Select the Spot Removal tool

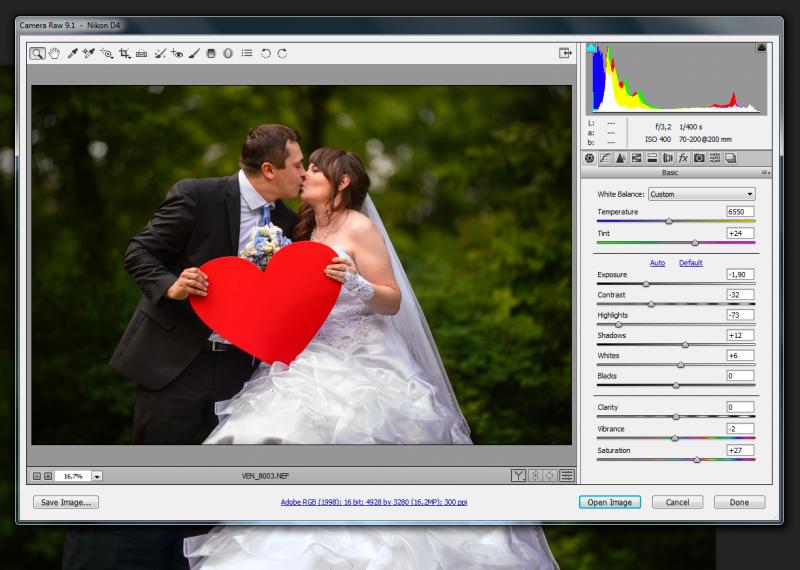[160, 53]
